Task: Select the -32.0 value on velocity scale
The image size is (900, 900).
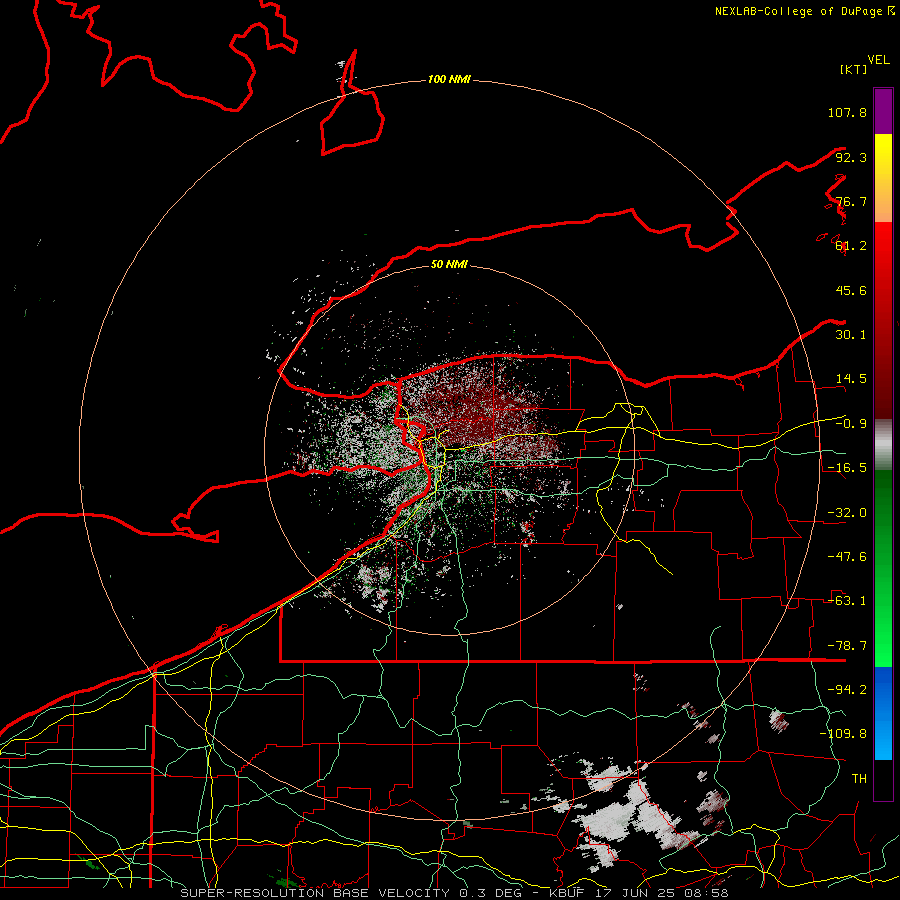Action: coord(847,513)
